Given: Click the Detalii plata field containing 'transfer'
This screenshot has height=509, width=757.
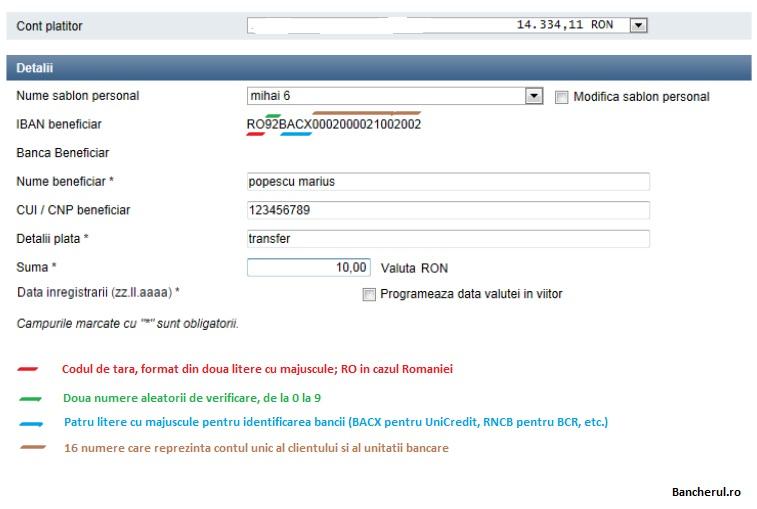Looking at the screenshot, I should (x=448, y=239).
